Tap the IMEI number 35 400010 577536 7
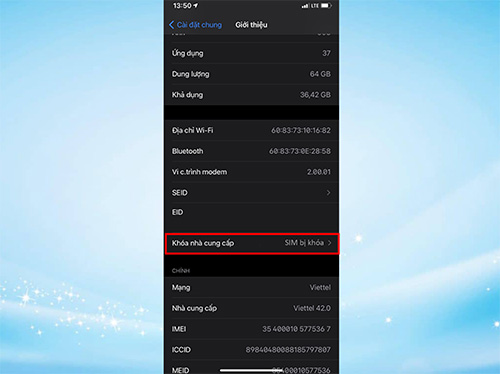Viewport: 500px width, 374px height. point(296,329)
